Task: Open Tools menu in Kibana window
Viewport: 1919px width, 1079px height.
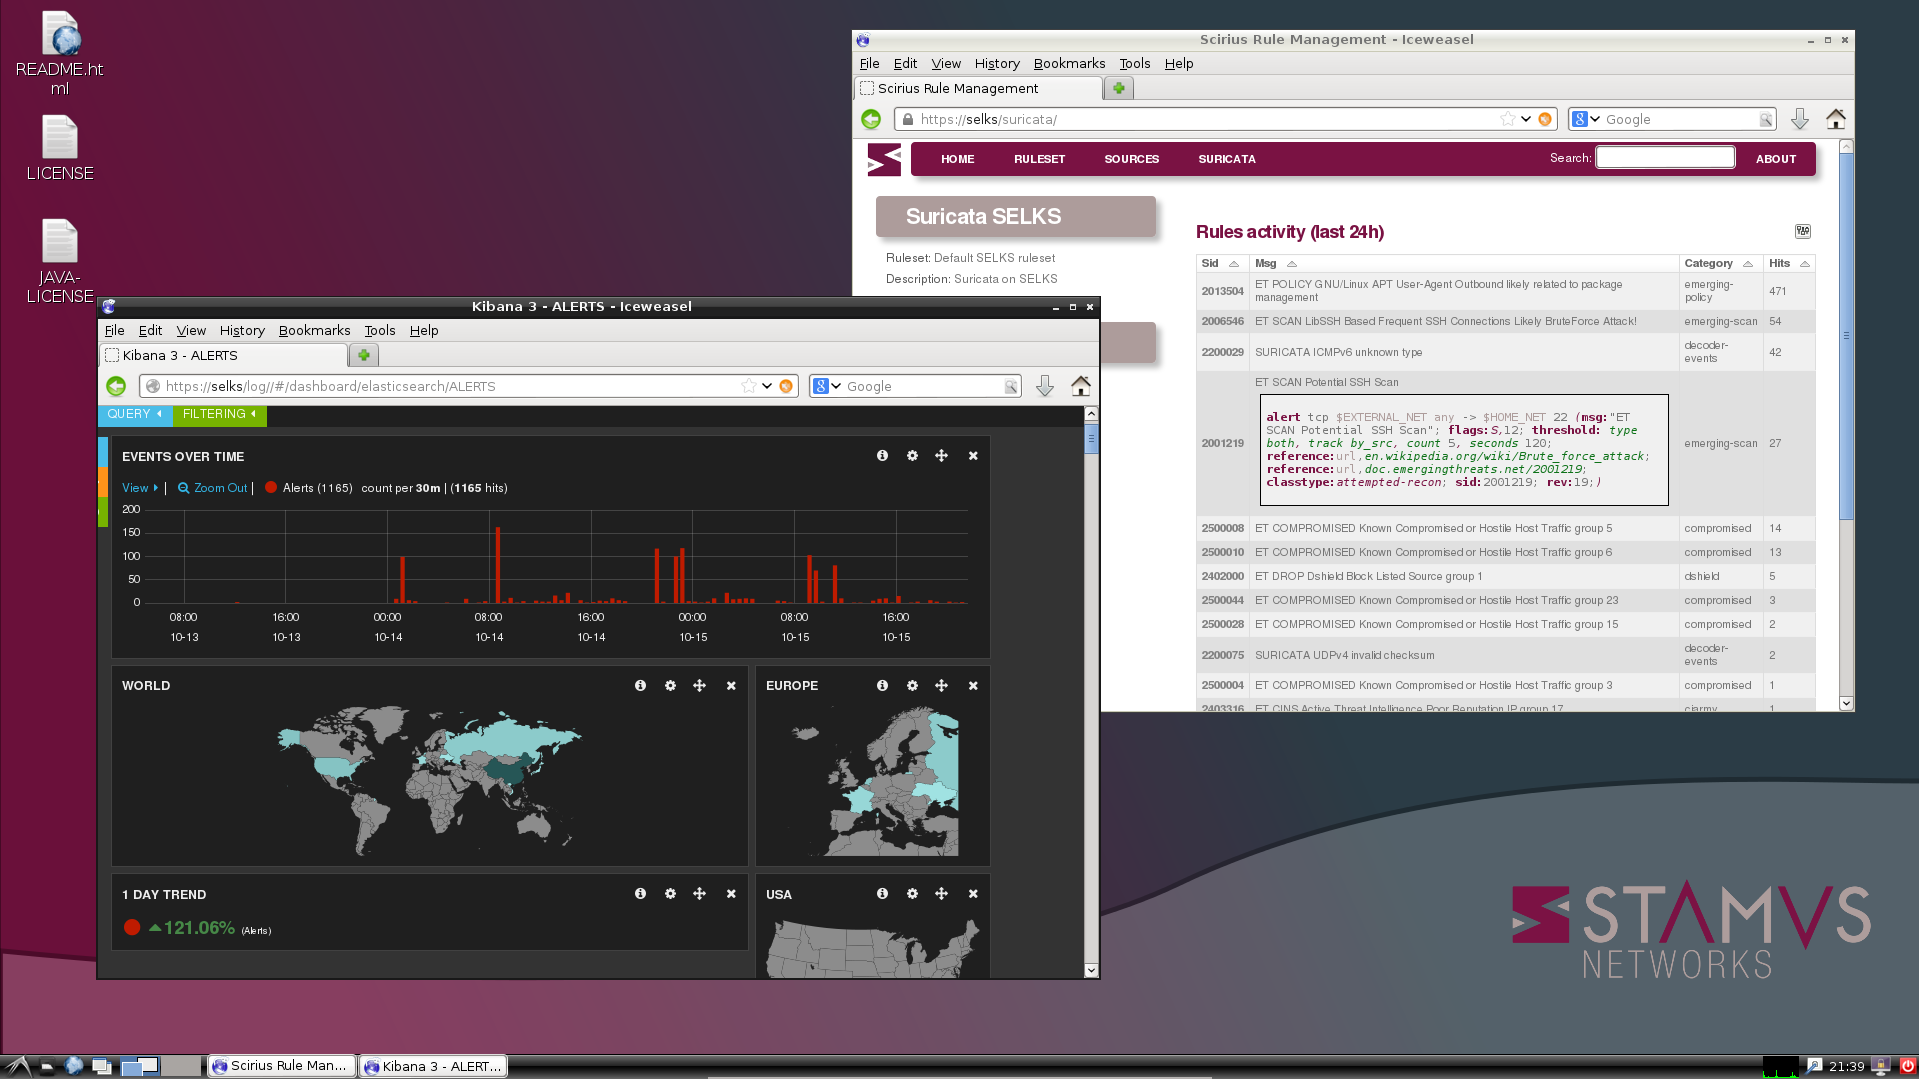Action: (x=379, y=330)
